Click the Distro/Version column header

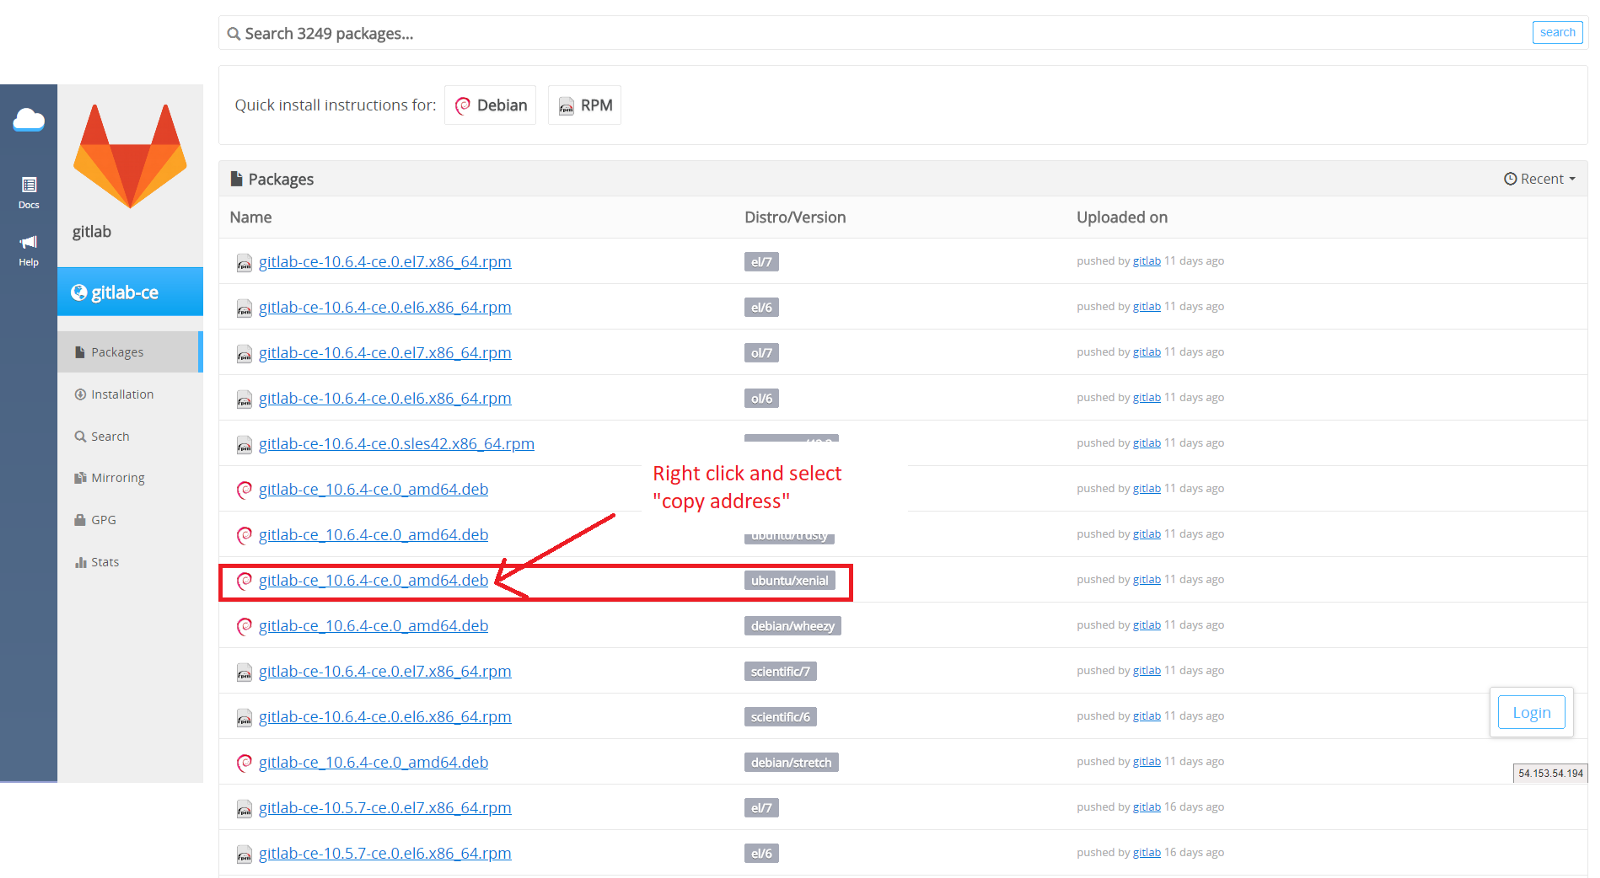[x=795, y=217]
